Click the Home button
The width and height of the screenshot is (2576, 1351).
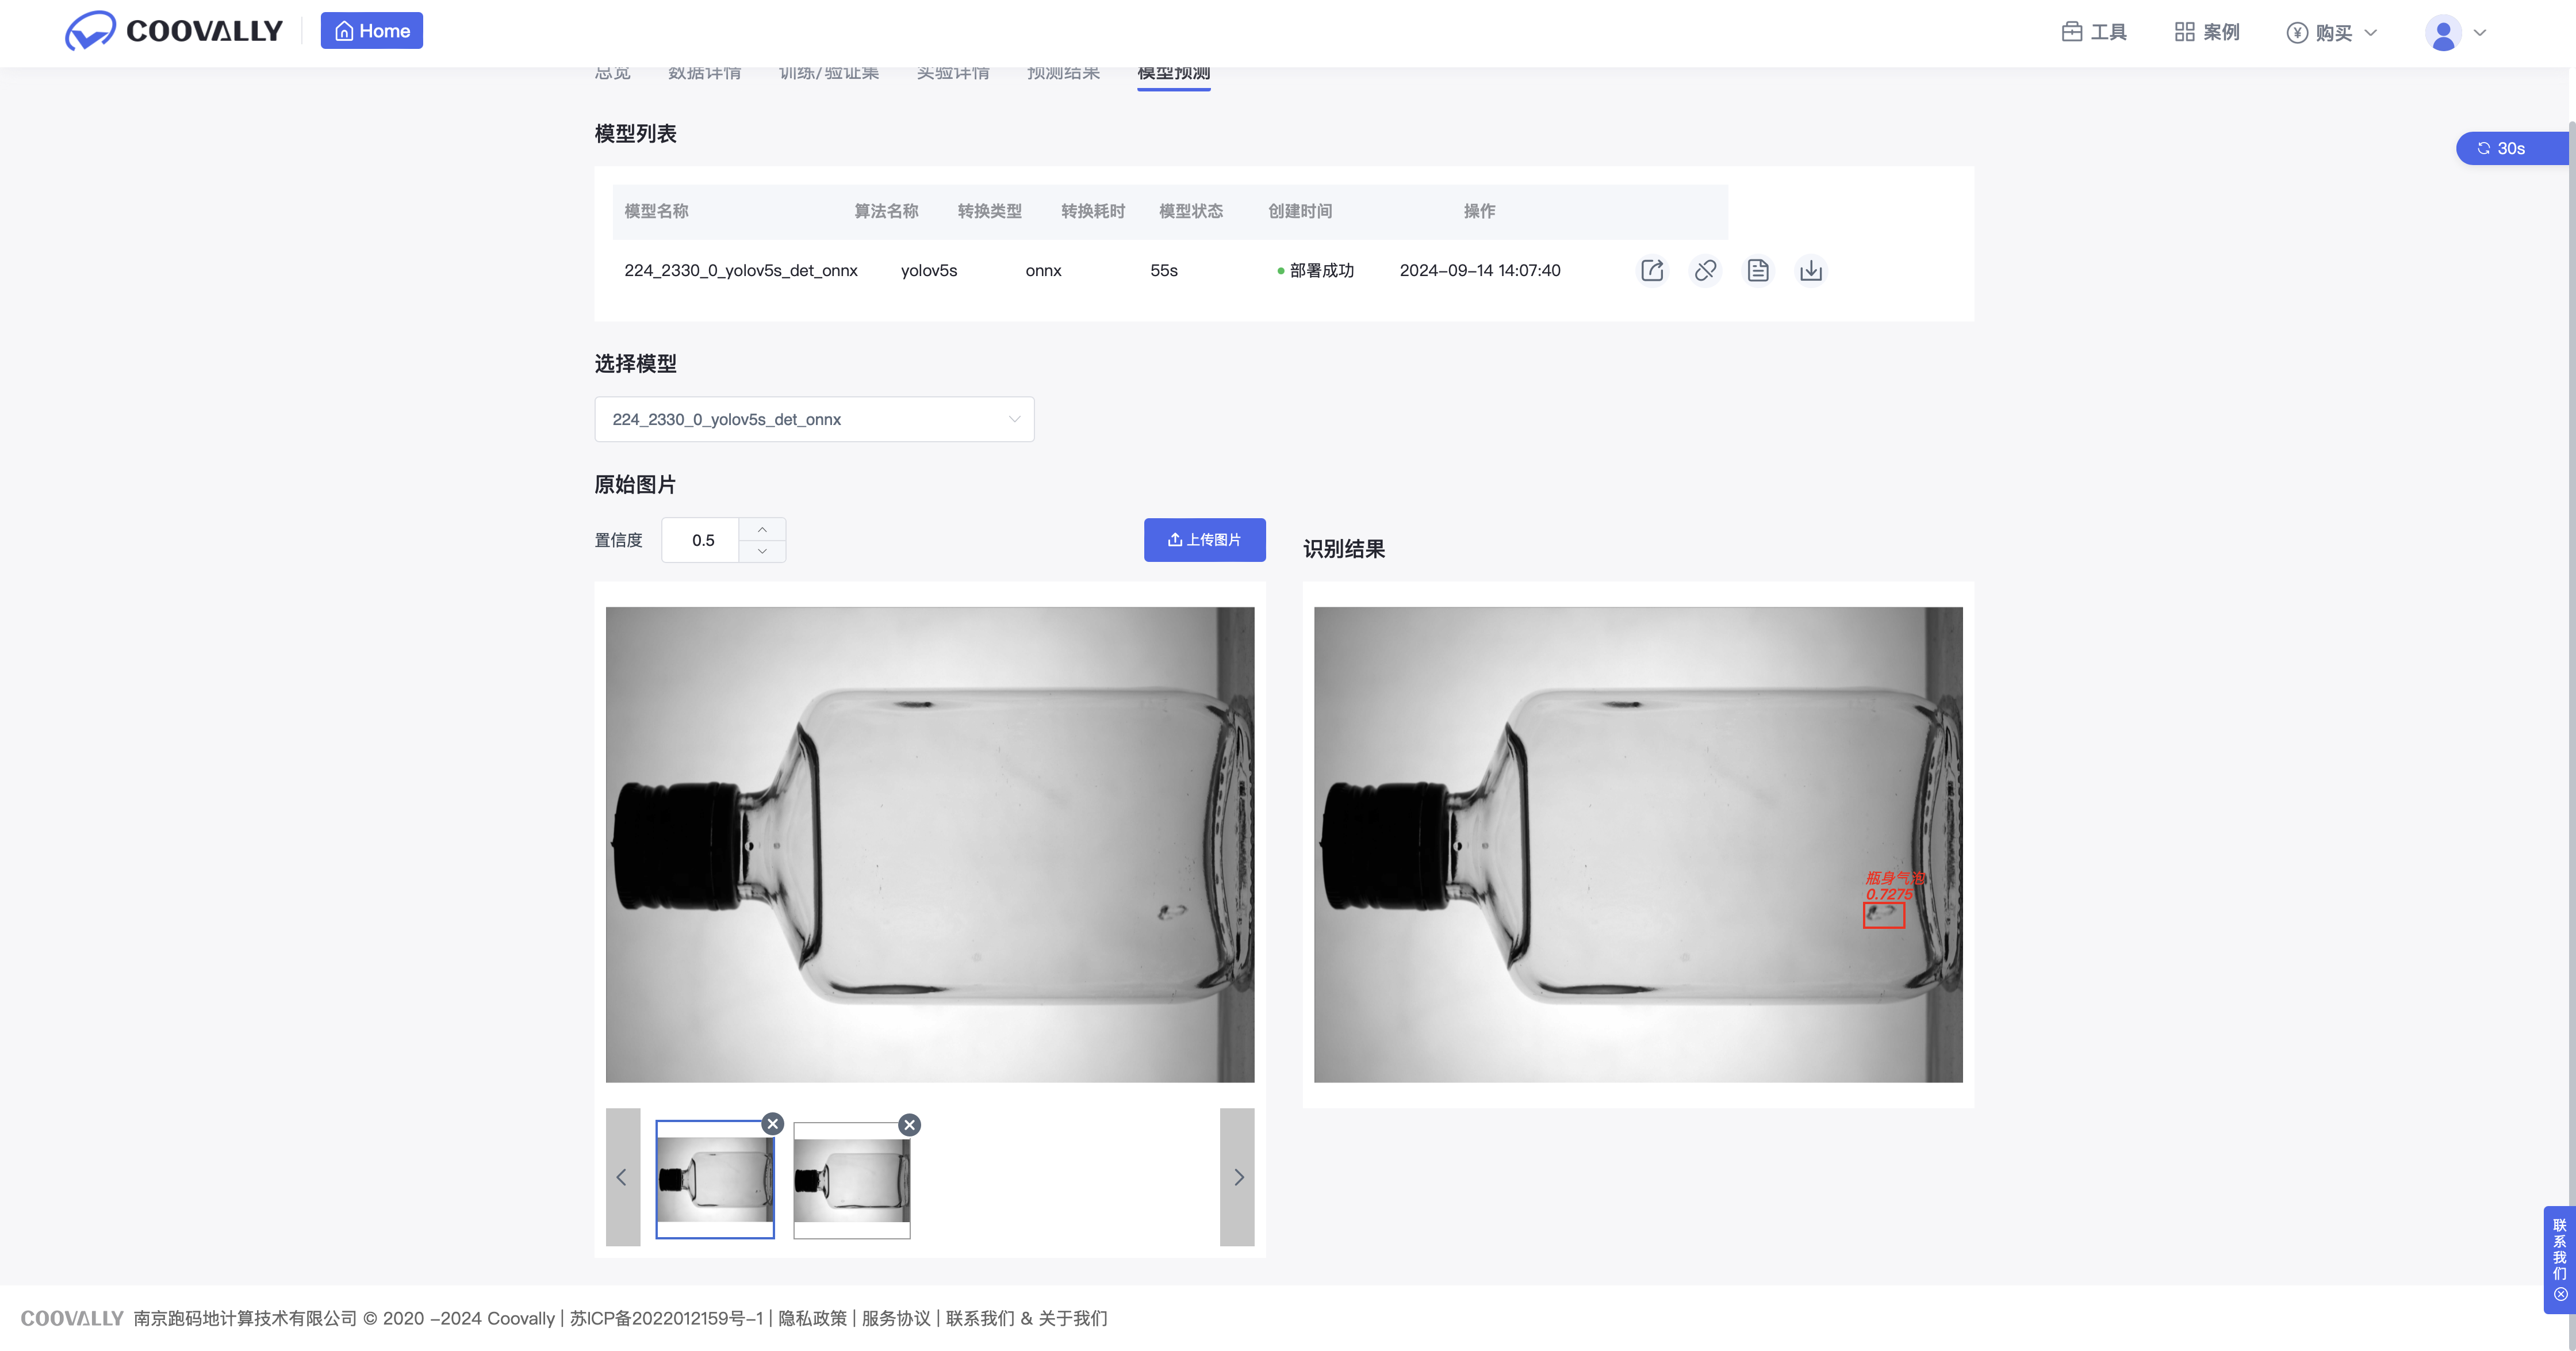[372, 31]
